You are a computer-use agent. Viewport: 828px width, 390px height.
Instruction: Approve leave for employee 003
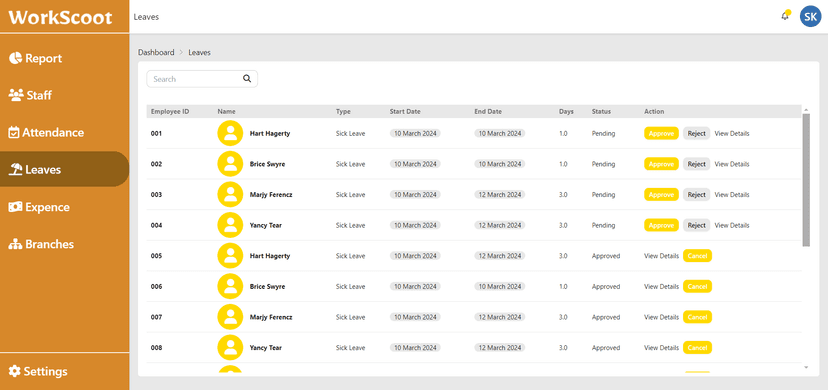click(661, 195)
